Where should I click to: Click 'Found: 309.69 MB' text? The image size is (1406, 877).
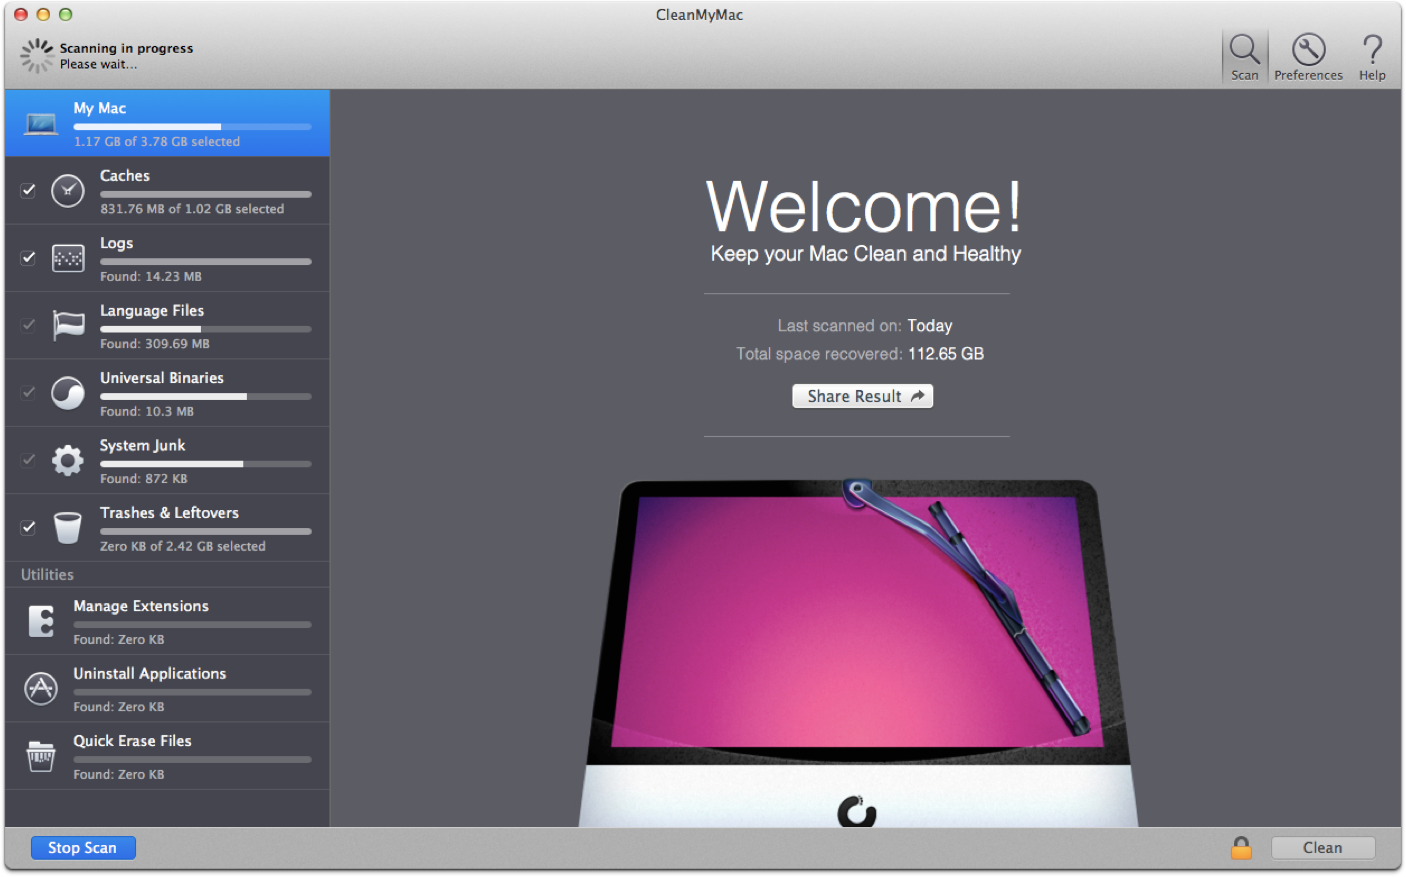155,344
